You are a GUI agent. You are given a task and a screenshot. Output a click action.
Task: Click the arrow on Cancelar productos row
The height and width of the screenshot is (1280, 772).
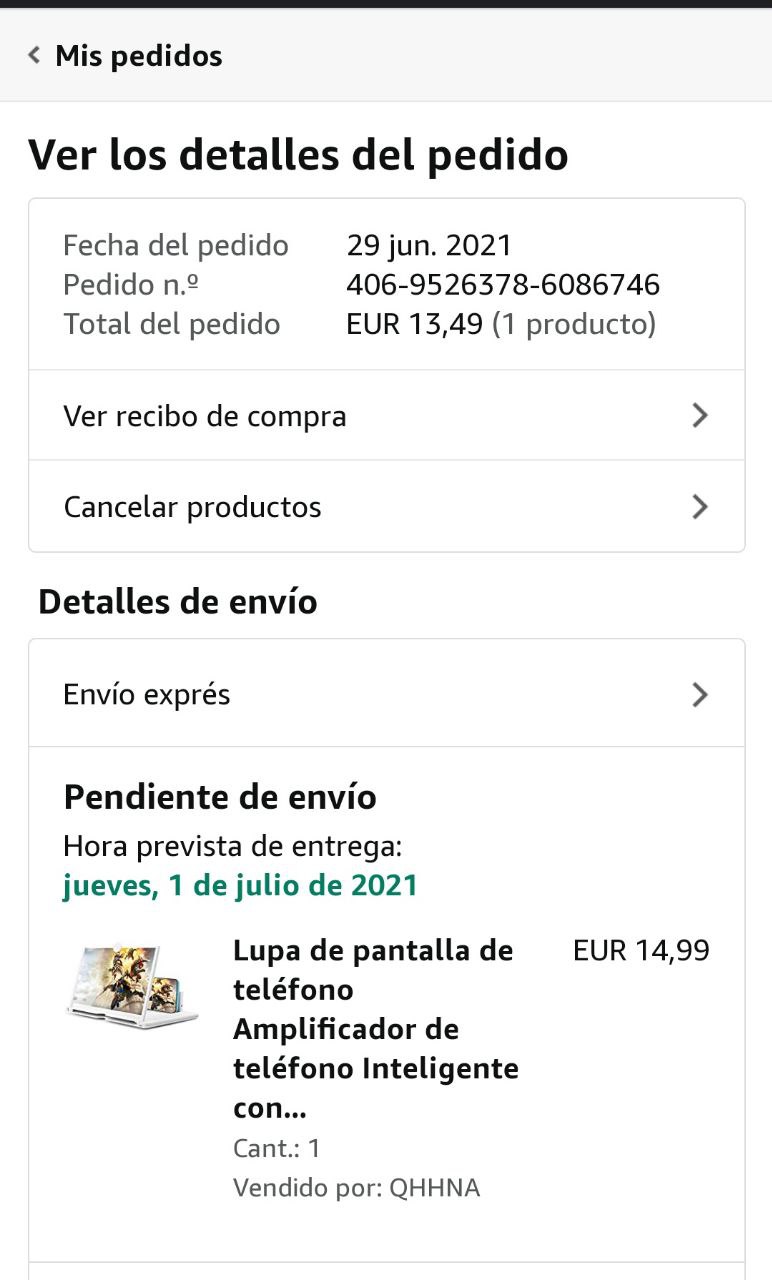point(700,507)
